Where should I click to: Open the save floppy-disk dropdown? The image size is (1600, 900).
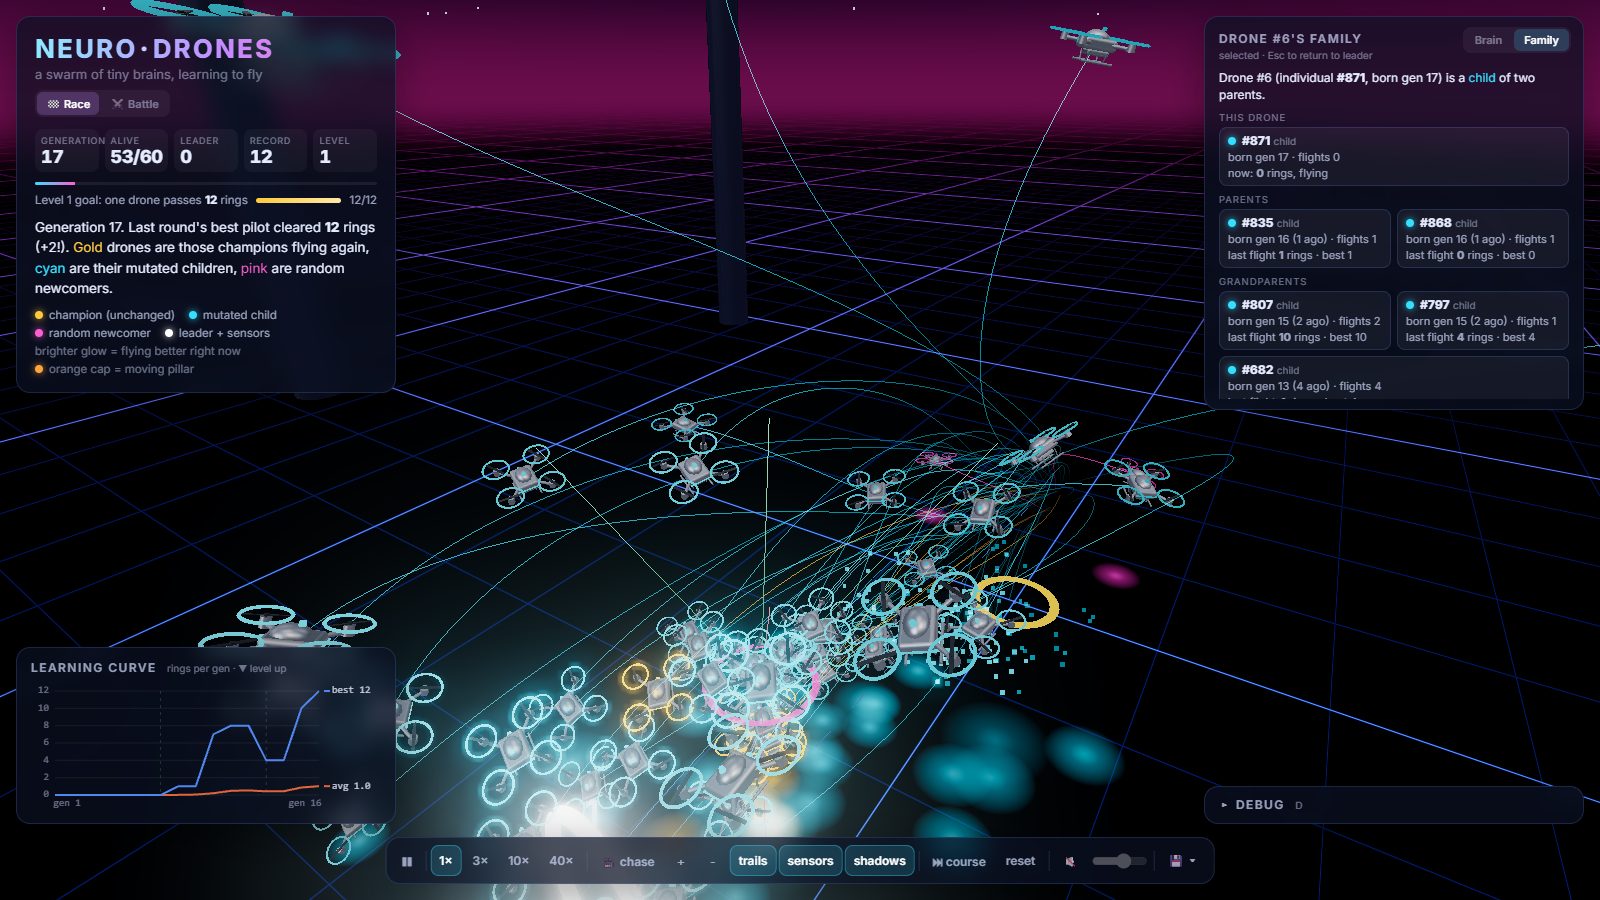point(1182,861)
